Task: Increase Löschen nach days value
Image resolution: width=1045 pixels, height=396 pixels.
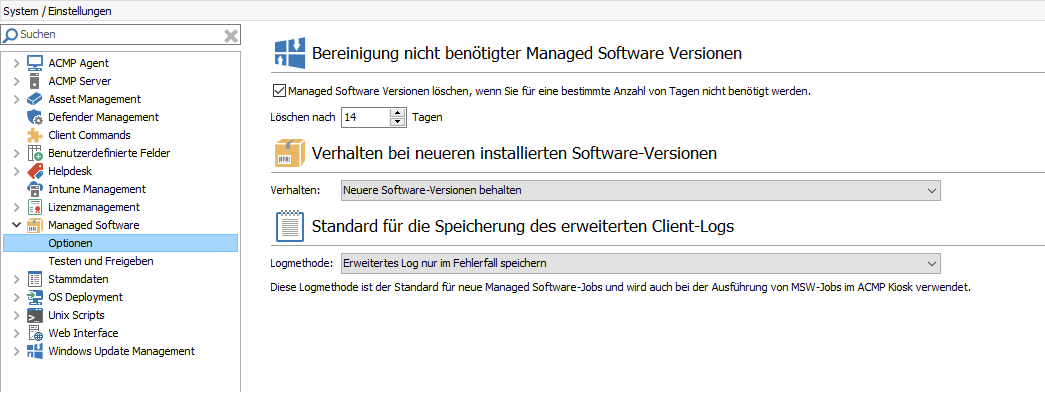Action: pyautogui.click(x=398, y=113)
